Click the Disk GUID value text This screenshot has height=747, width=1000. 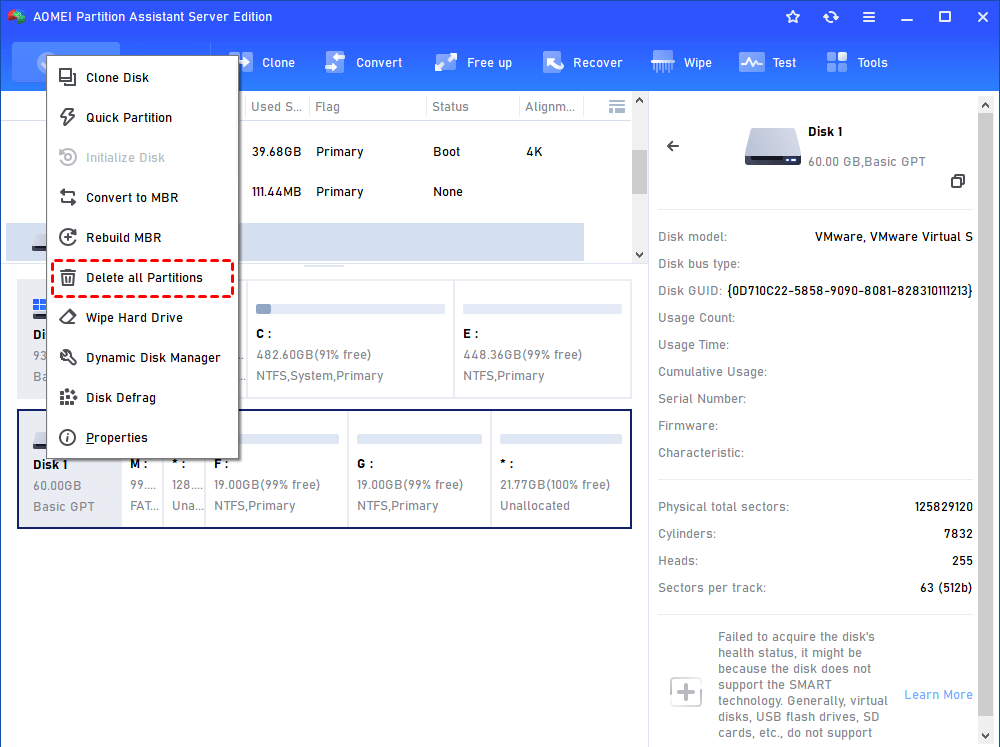tap(849, 291)
